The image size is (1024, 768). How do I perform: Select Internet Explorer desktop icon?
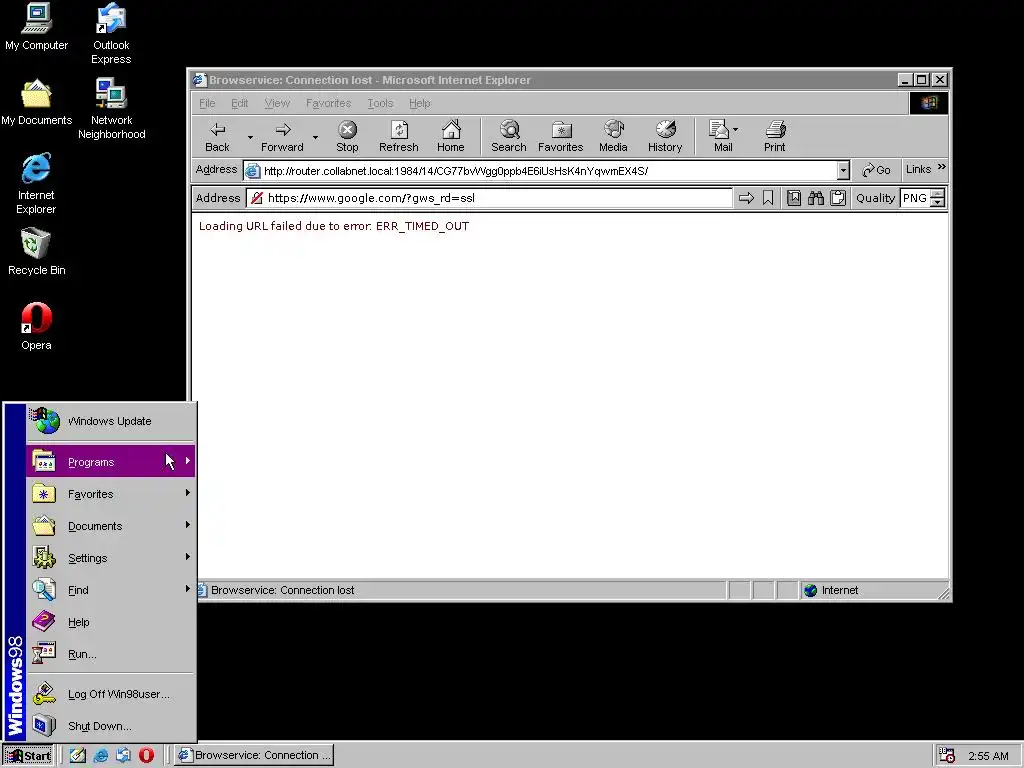tap(36, 184)
